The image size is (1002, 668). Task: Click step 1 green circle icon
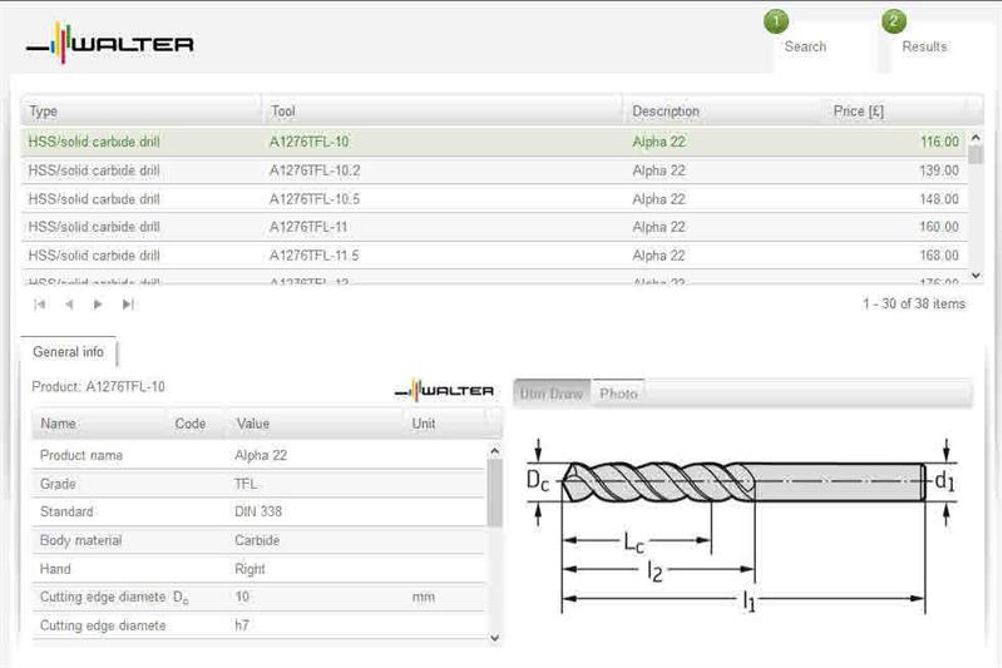(x=776, y=22)
